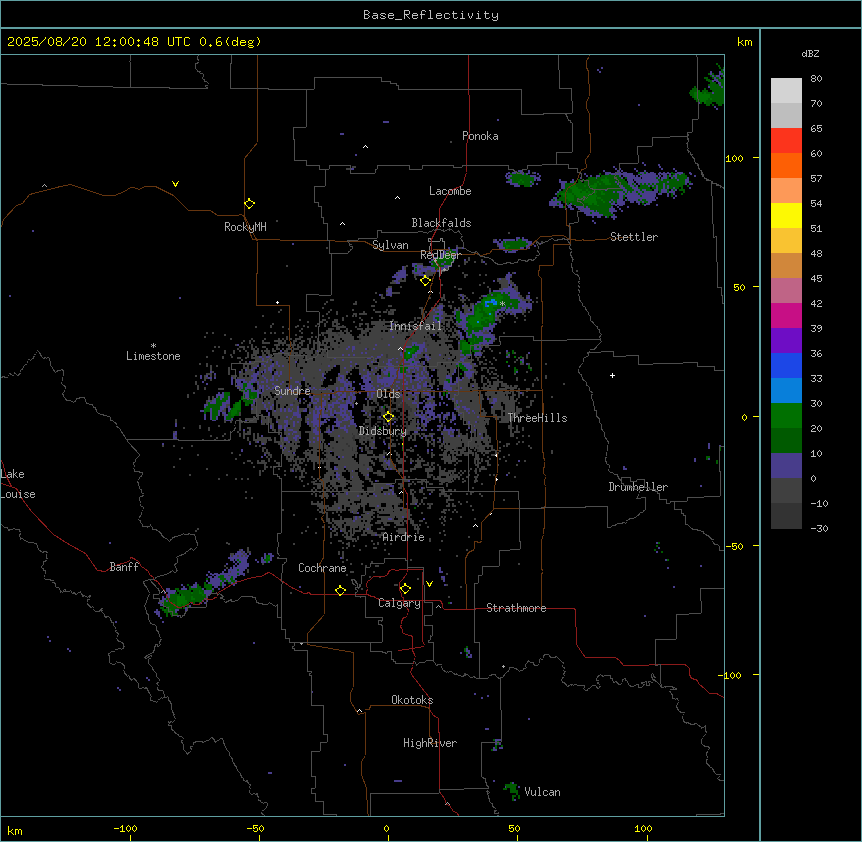862x842 pixels.
Task: Click the yellow V marker northeast of Calgary
Action: pyautogui.click(x=429, y=584)
